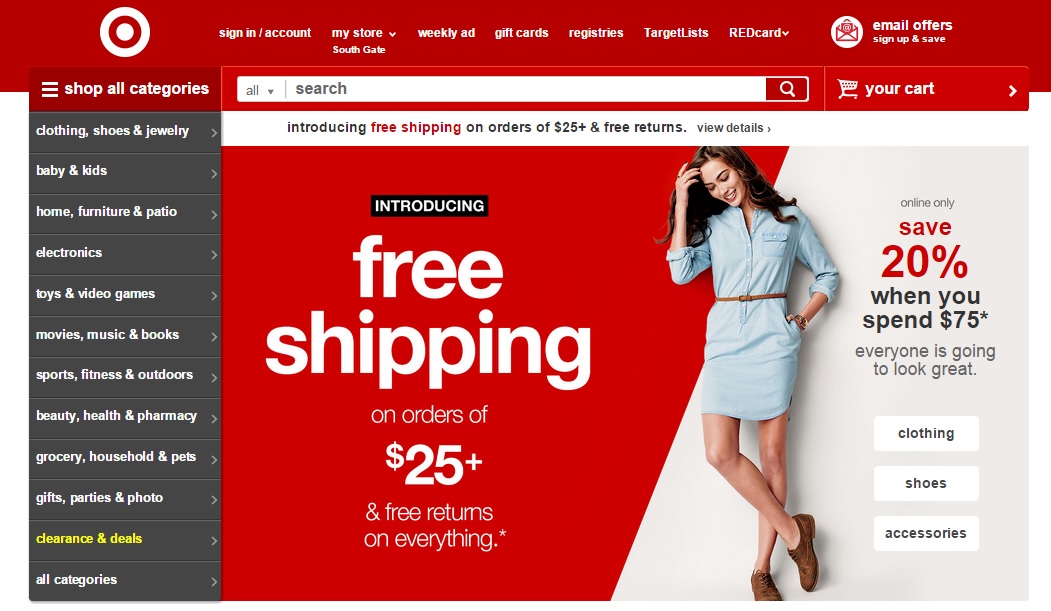Click the sign in / account link
Image resolution: width=1051 pixels, height=611 pixels.
pyautogui.click(x=265, y=33)
